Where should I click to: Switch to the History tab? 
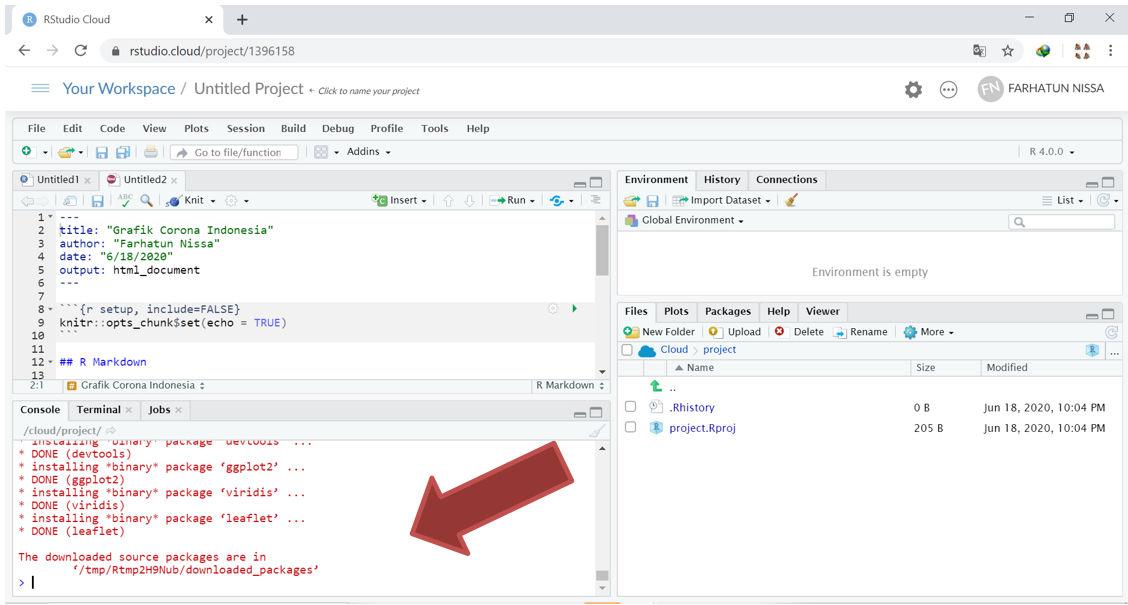(x=722, y=180)
